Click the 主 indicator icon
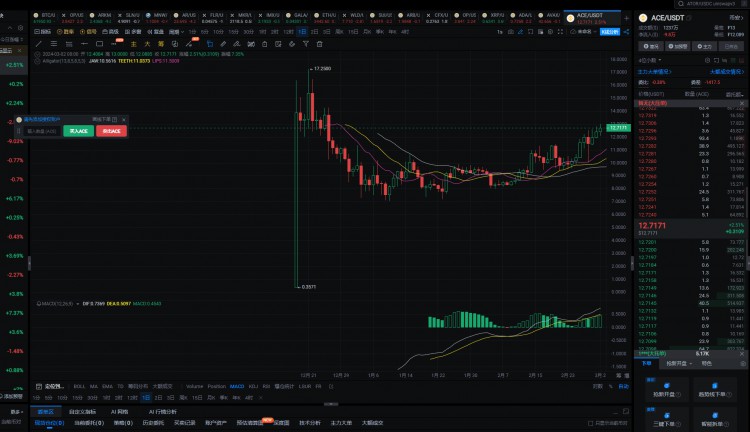 (x=133, y=44)
